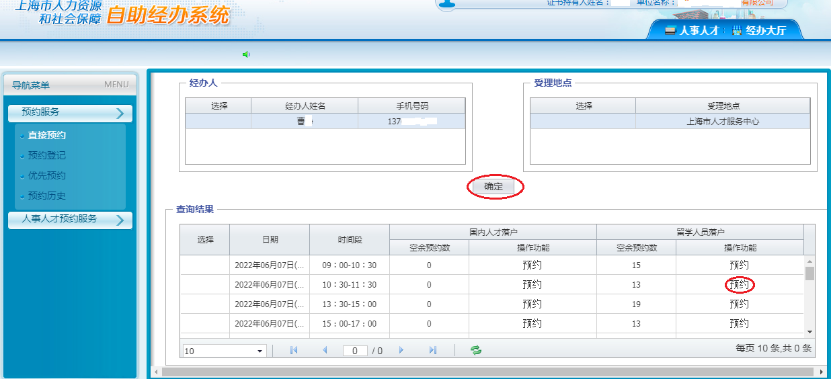Open the 人事人才 section tab
831x379 pixels.
coord(692,30)
